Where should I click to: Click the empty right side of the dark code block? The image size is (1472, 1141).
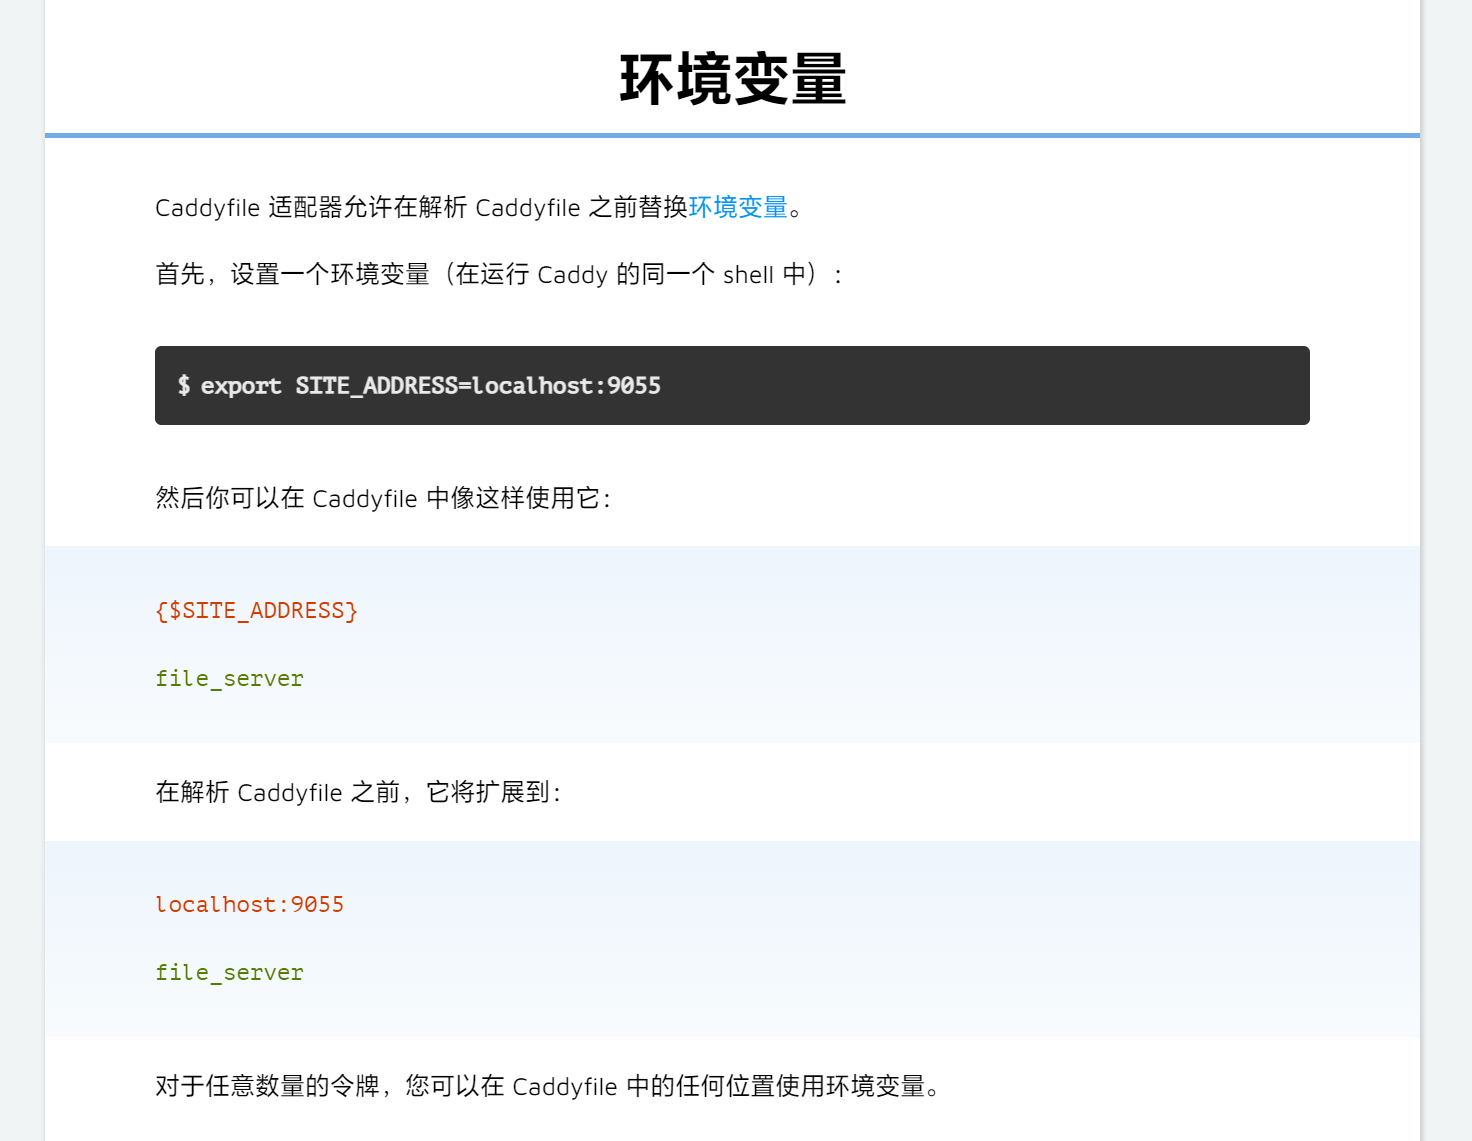(1000, 386)
